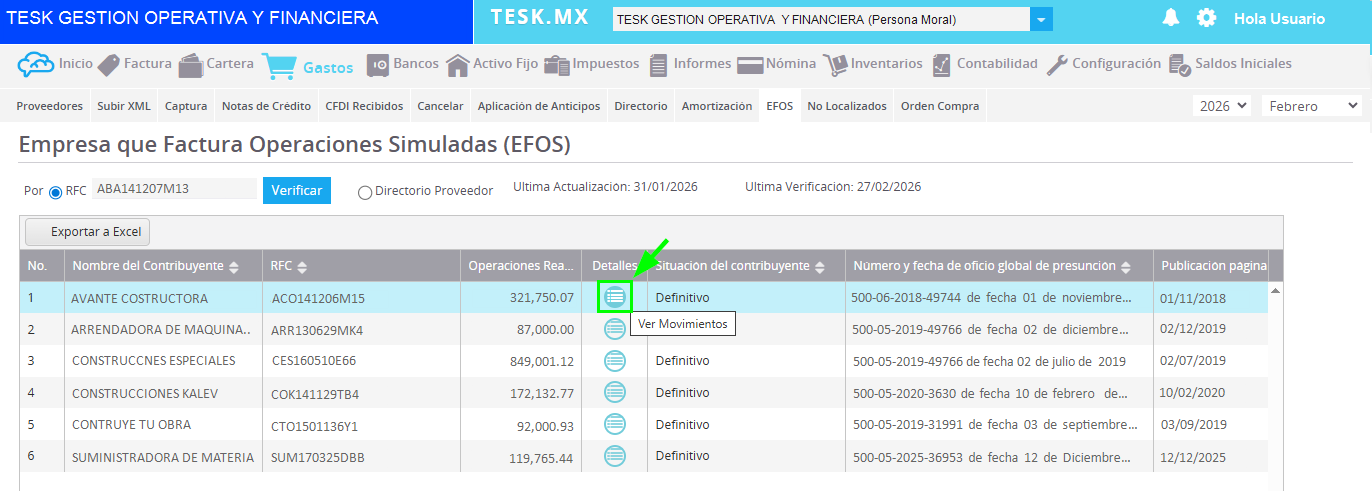The height and width of the screenshot is (491, 1372).
Task: Switch to Subir XML tab
Action: 124,106
